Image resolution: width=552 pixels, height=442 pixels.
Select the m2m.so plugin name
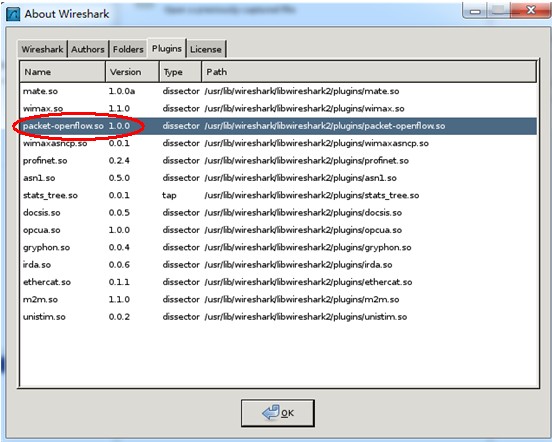click(x=40, y=299)
